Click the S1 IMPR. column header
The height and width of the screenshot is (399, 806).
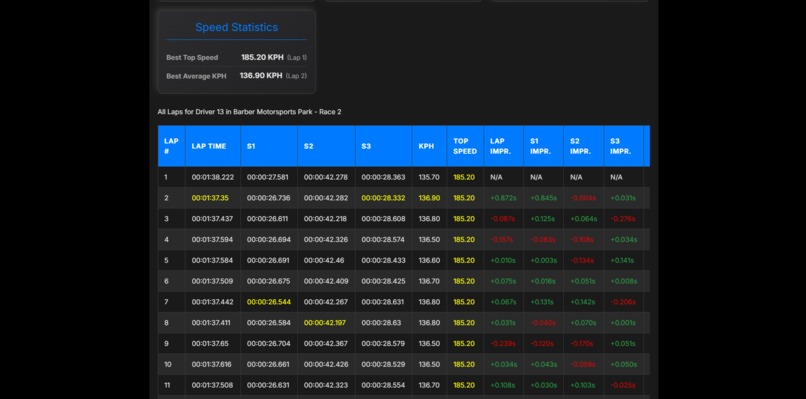tap(543, 146)
